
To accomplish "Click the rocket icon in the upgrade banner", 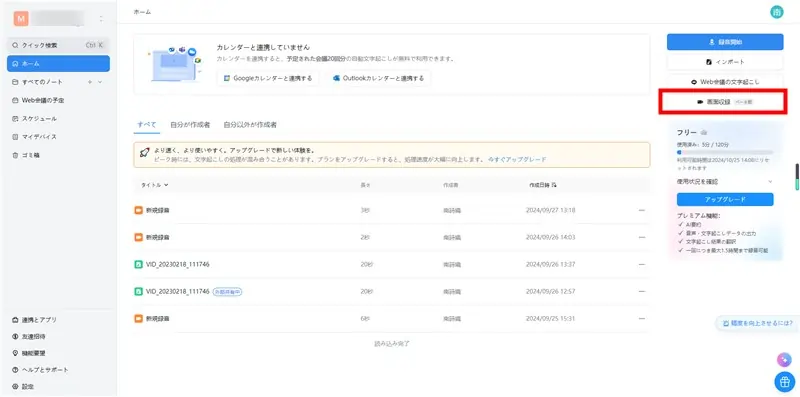I will click(144, 152).
